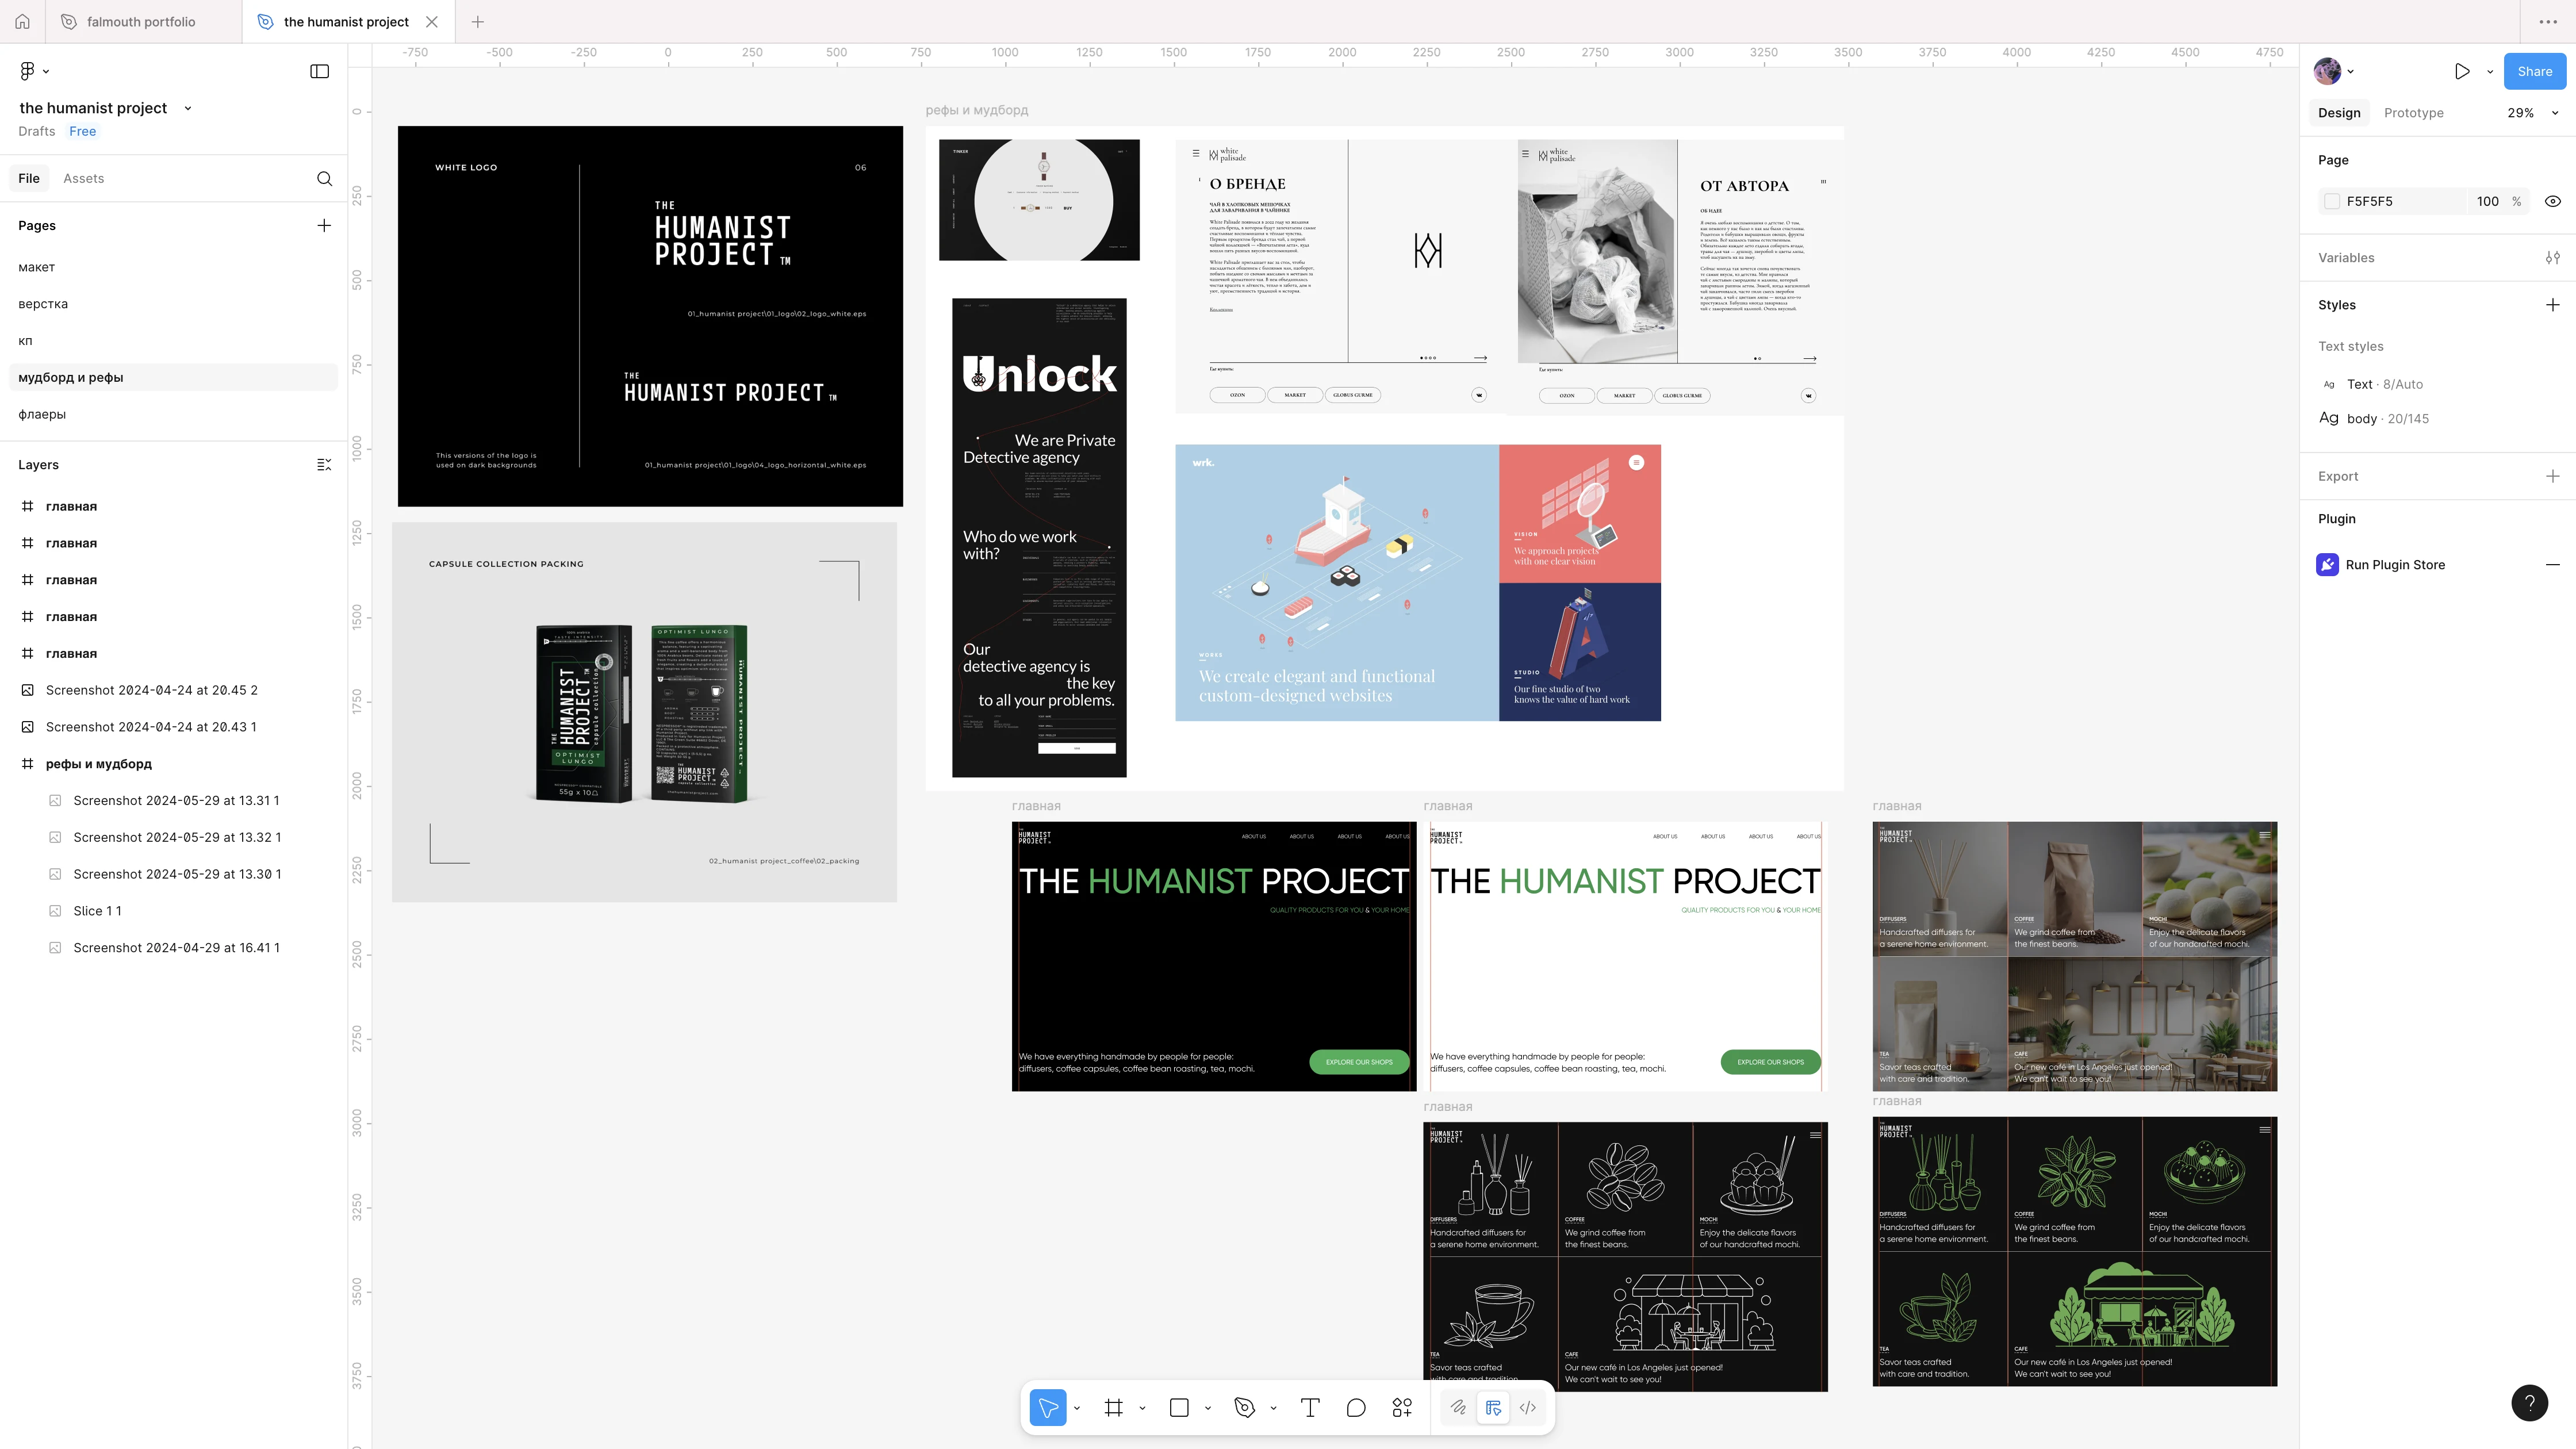Image resolution: width=2576 pixels, height=1449 pixels.
Task: Click the Share button
Action: [2534, 71]
